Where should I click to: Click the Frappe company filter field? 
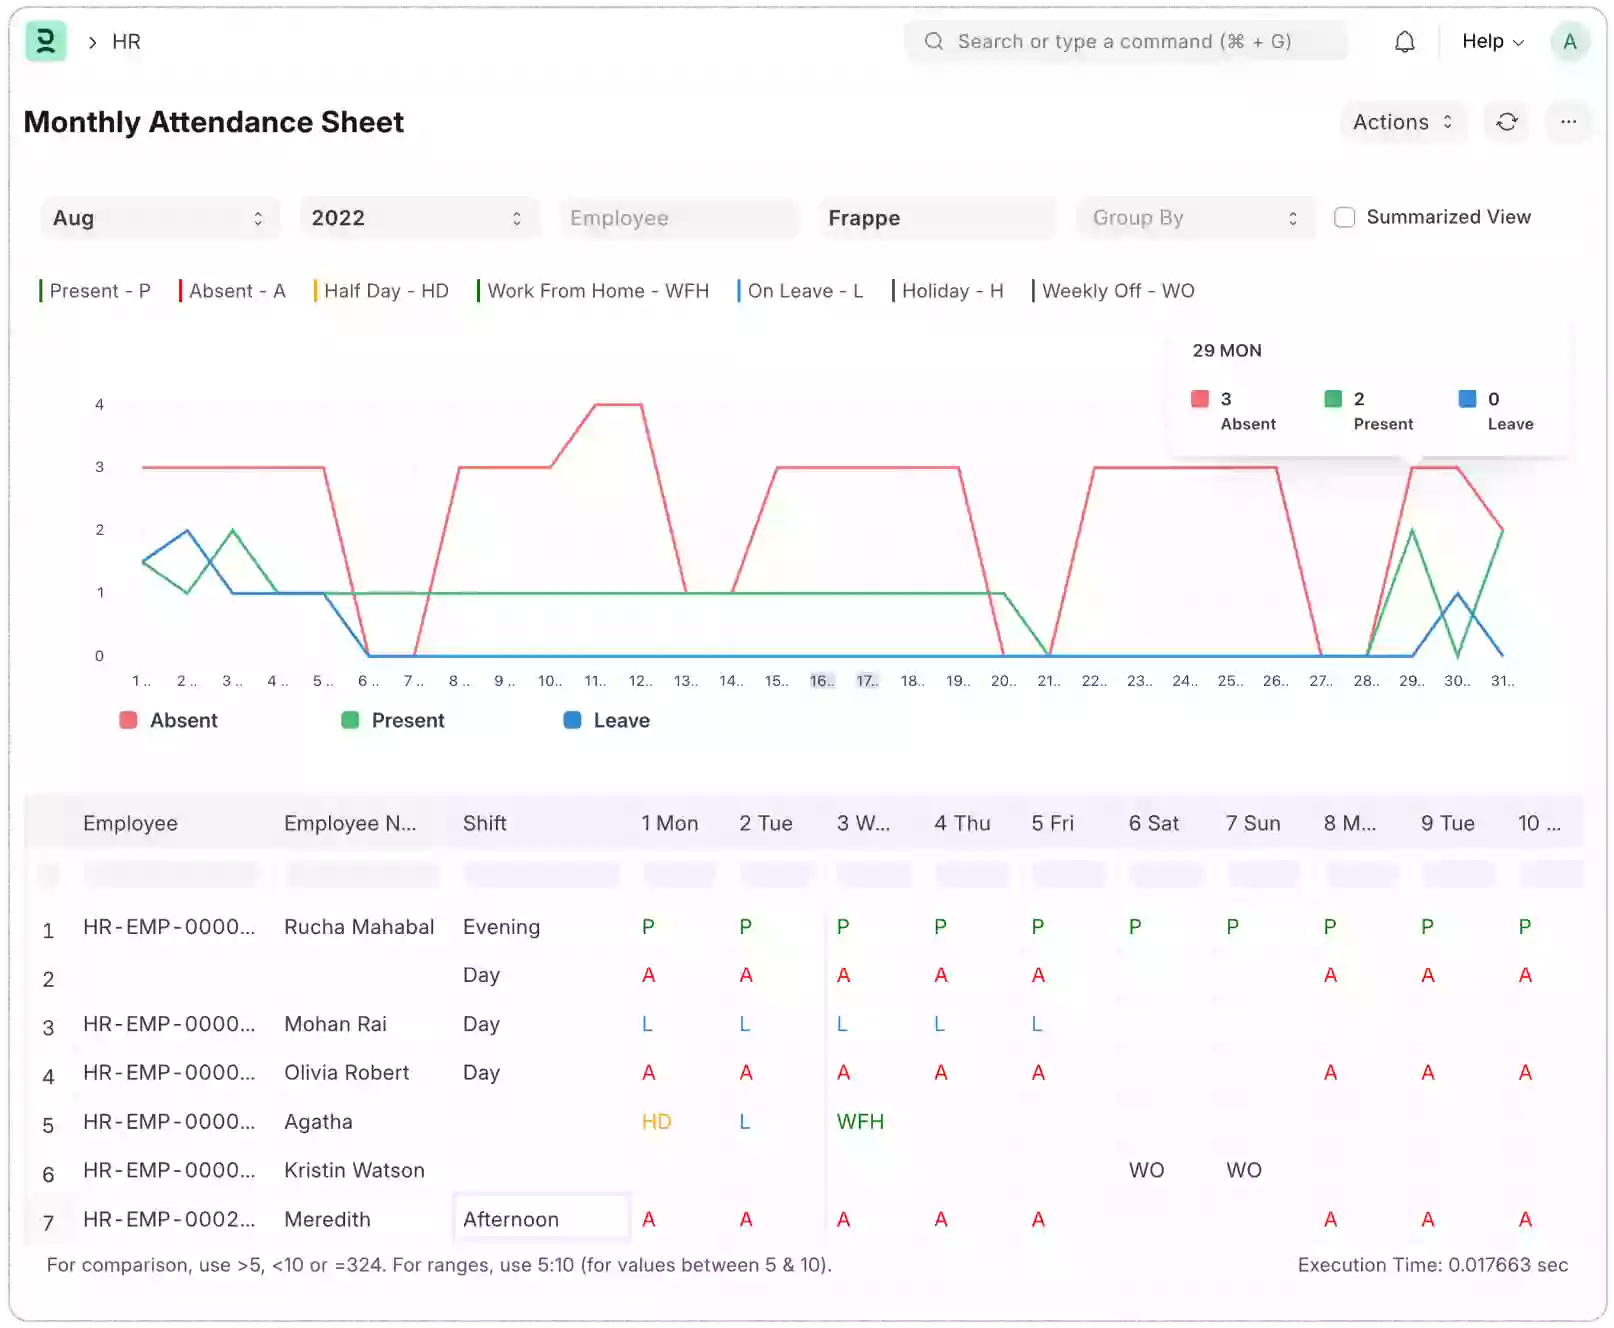coord(936,218)
